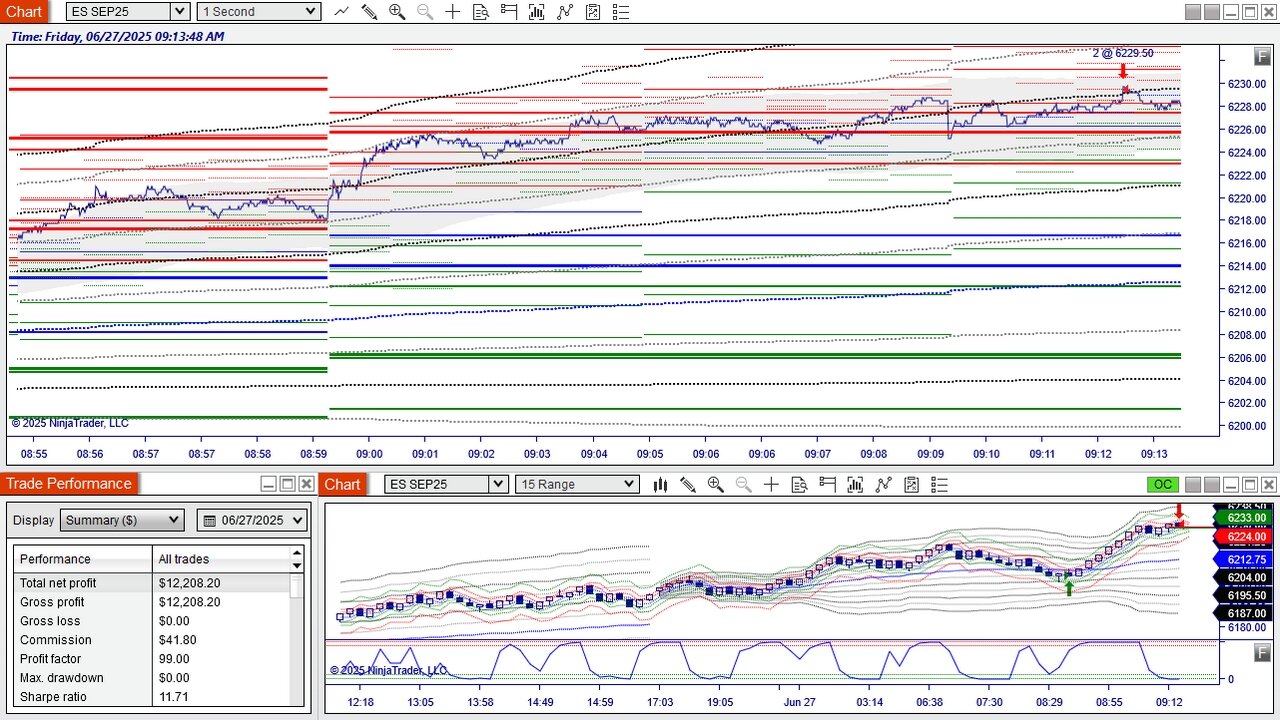The height and width of the screenshot is (720, 1280).
Task: Show Data Box in the 1 Second chart
Action: (481, 12)
